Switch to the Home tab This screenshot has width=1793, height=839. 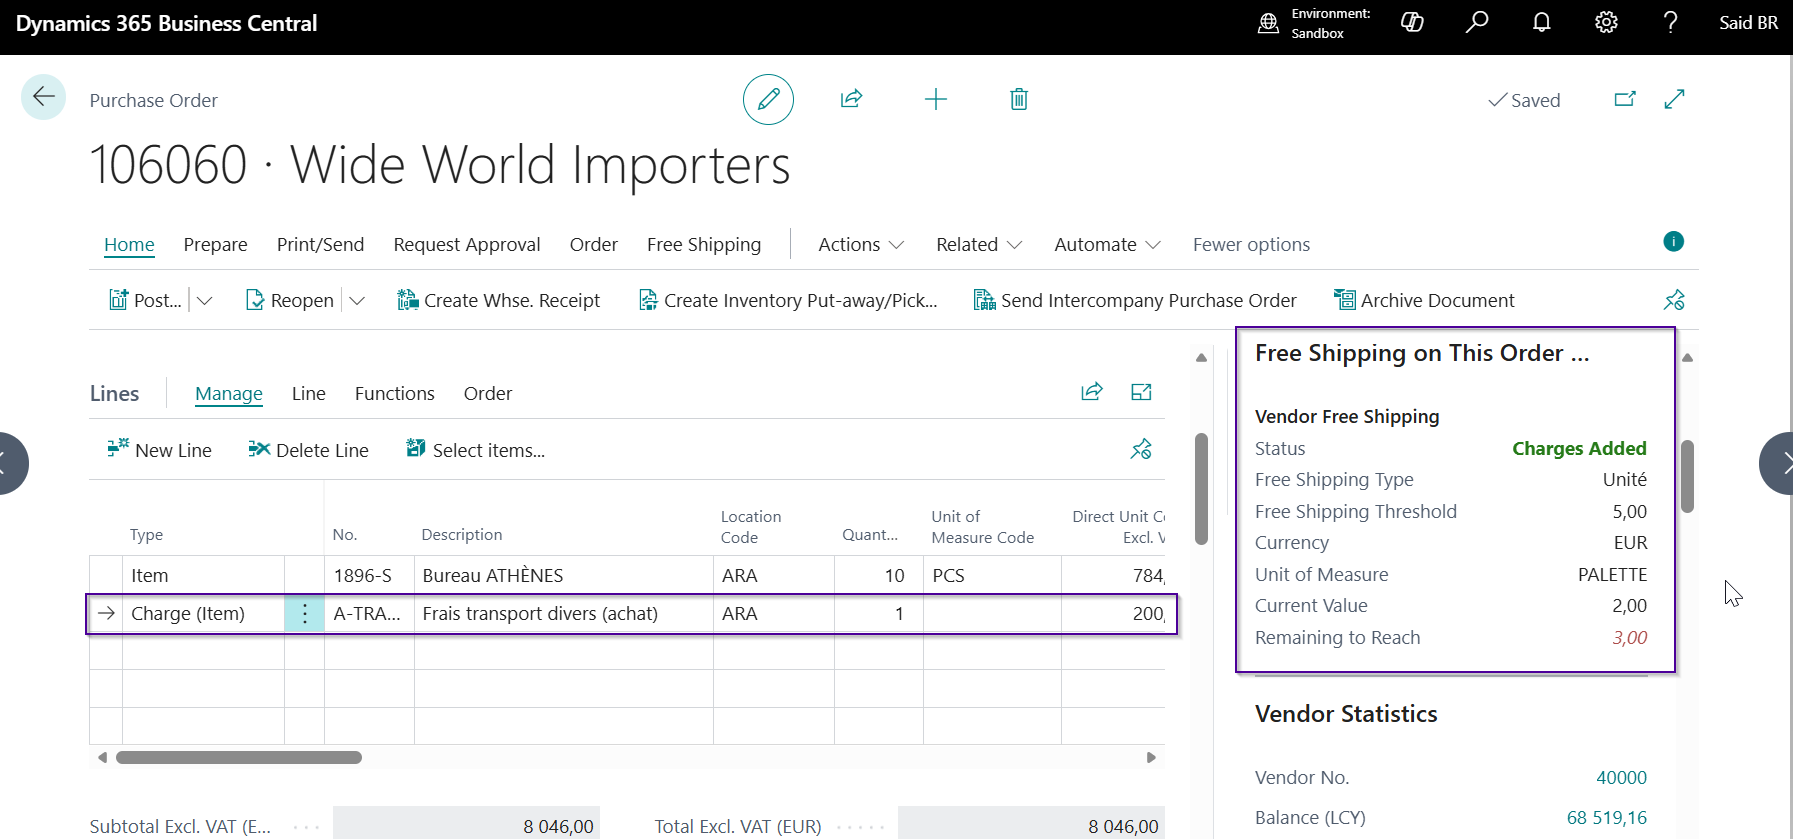coord(129,244)
